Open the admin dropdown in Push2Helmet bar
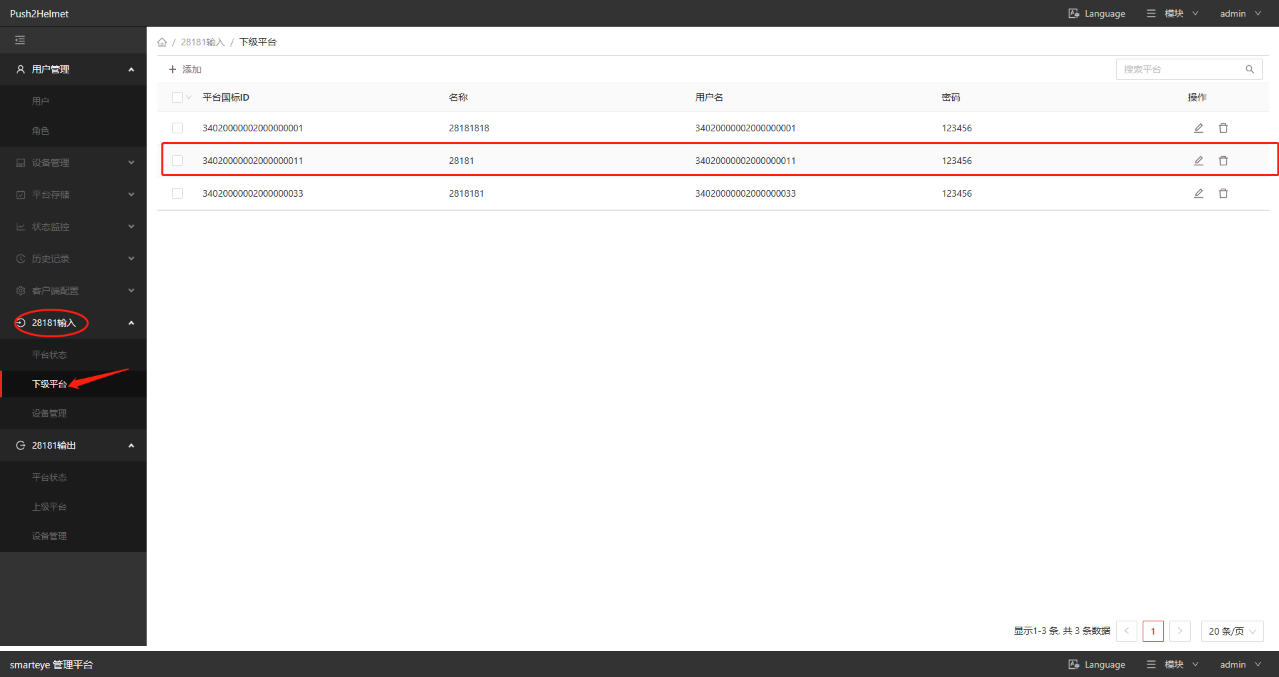Screen dimensions: 1279x677 click(x=1240, y=13)
